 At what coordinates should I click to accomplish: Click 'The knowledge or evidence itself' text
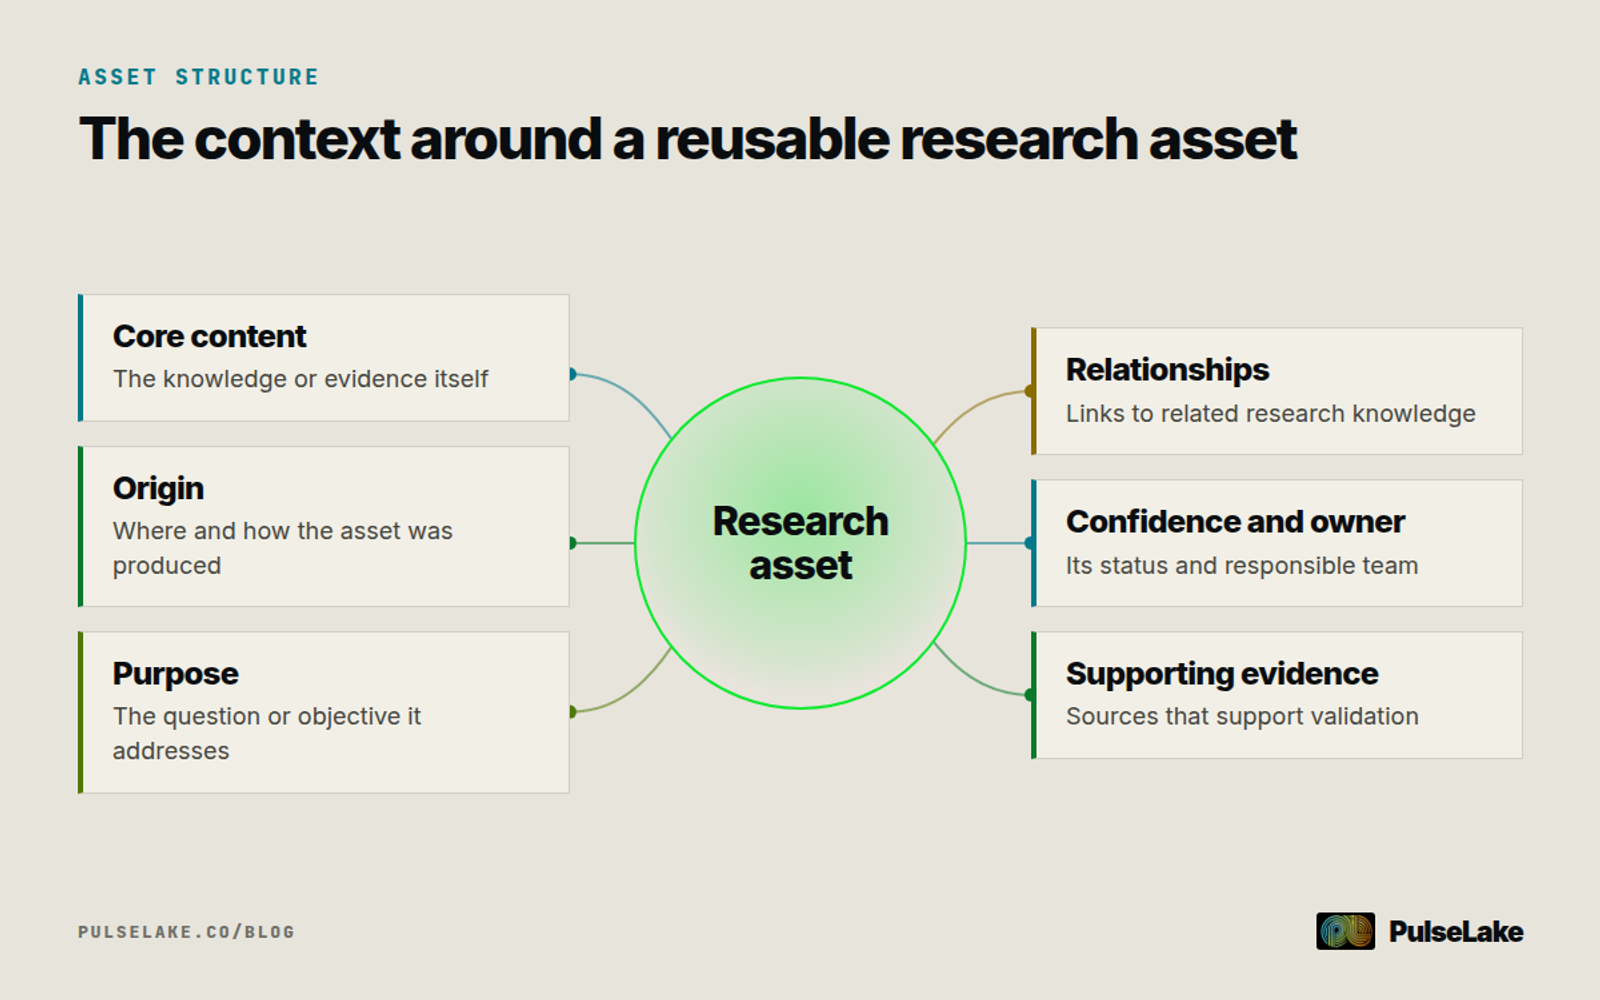click(300, 379)
